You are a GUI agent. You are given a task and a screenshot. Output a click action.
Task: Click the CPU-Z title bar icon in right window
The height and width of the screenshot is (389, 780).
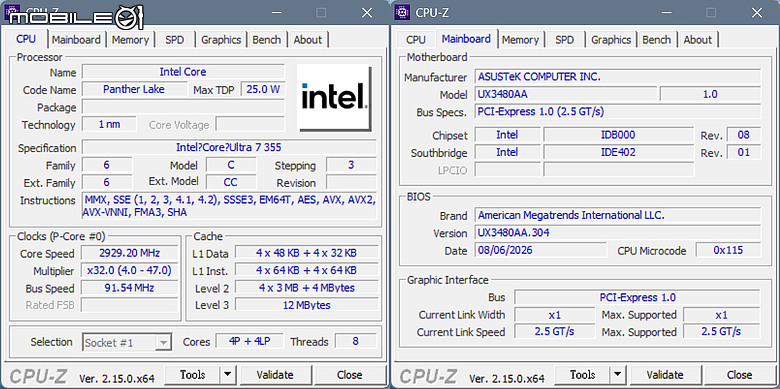(402, 12)
